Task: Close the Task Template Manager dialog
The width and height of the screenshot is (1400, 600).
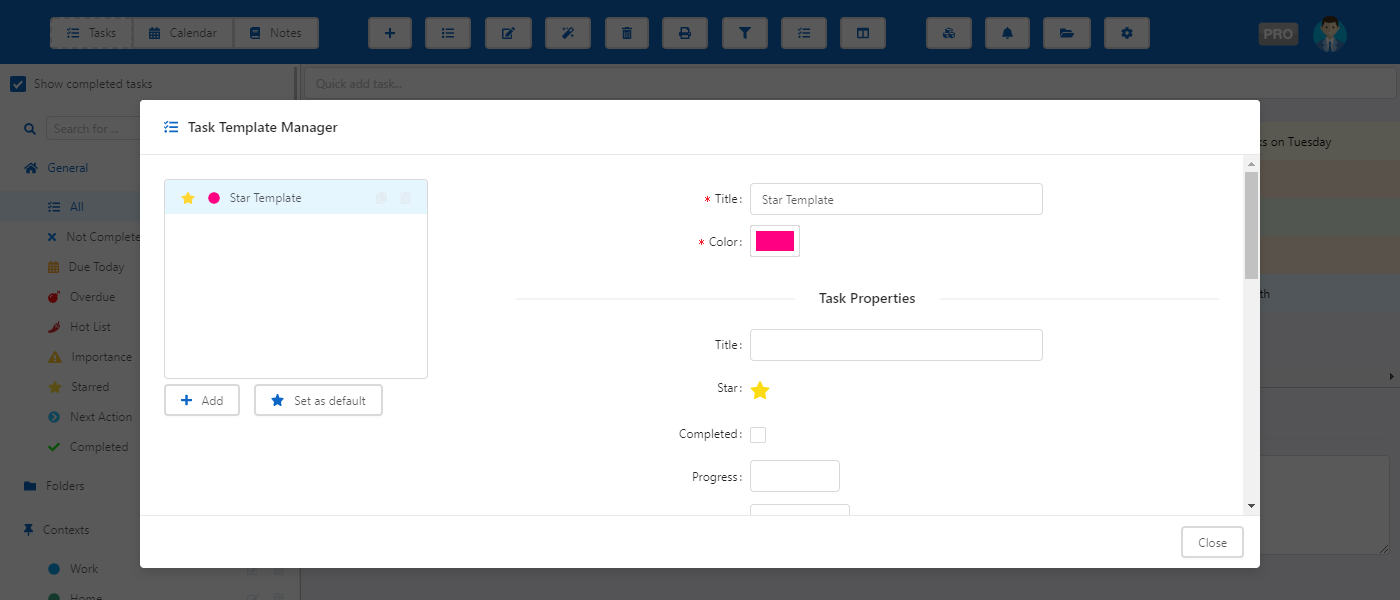Action: point(1212,542)
